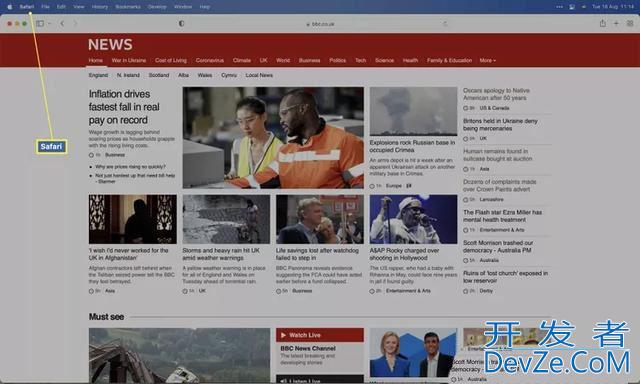Open the Apple menu icon
This screenshot has width=640, height=384.
click(x=9, y=7)
